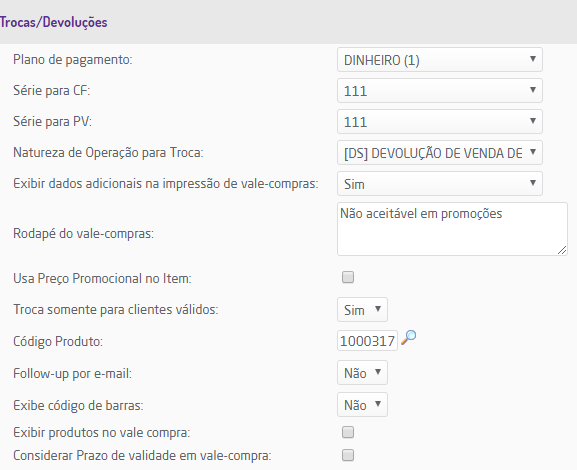Expand Natureza de Operação para Troca dropdown

pos(440,152)
